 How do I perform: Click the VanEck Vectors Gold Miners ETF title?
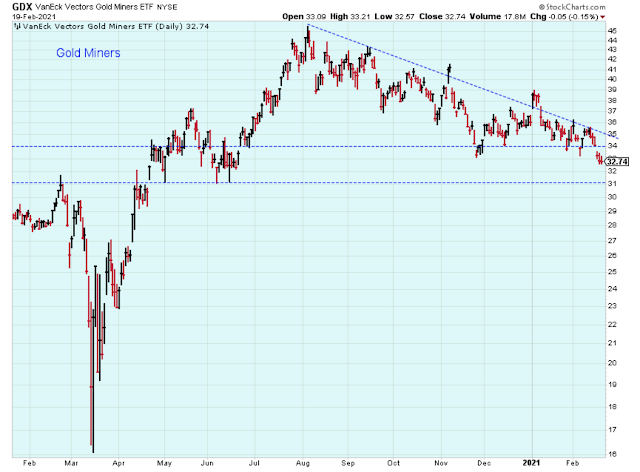tap(94, 7)
